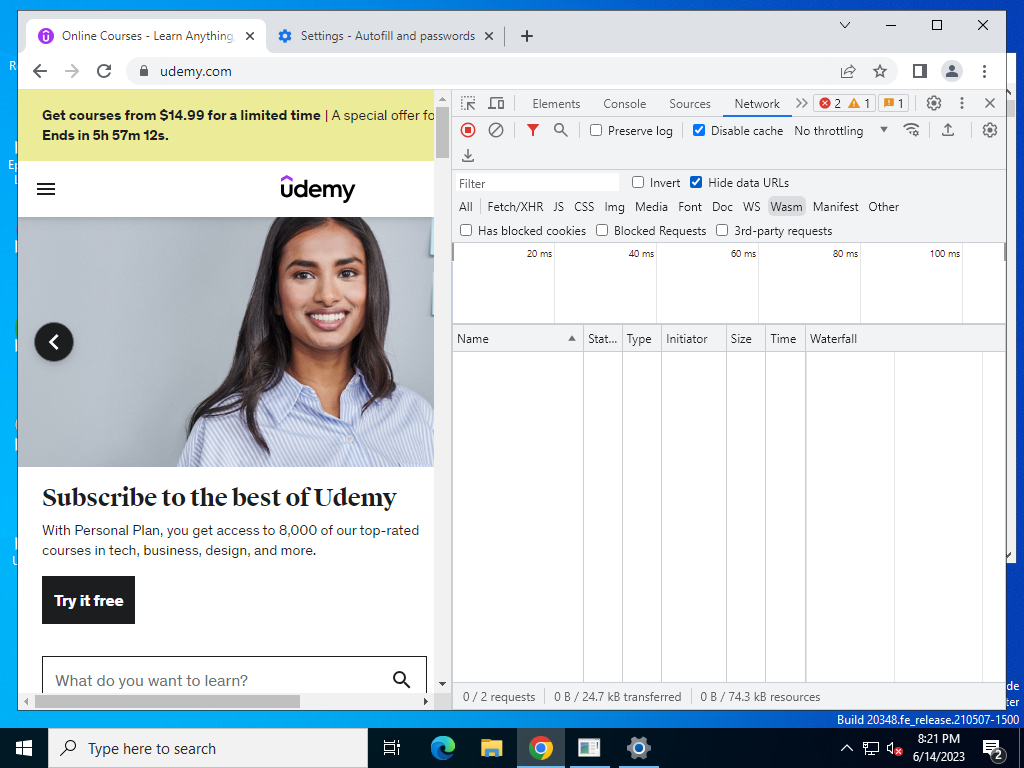1024x768 pixels.
Task: Open a new Chrome tab
Action: pyautogui.click(x=526, y=36)
